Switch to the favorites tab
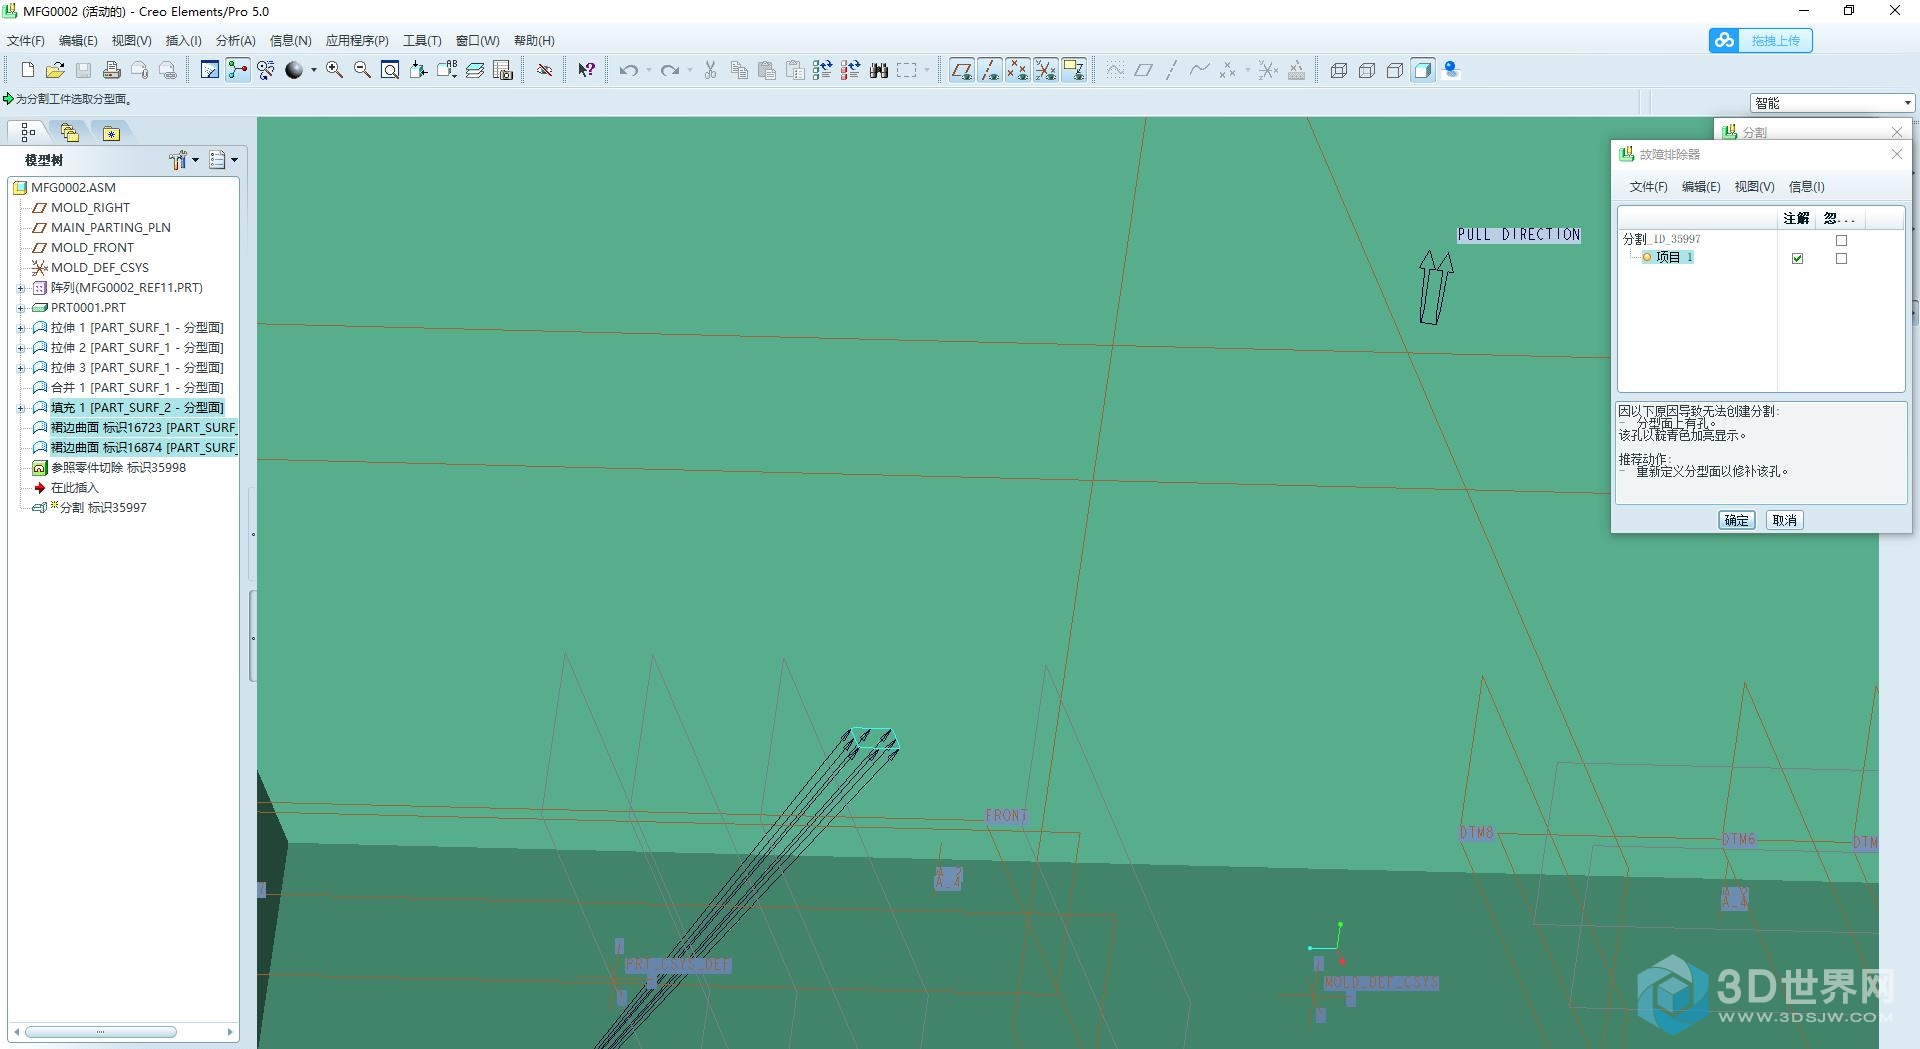Screen dimensions: 1920x1049 tap(111, 132)
